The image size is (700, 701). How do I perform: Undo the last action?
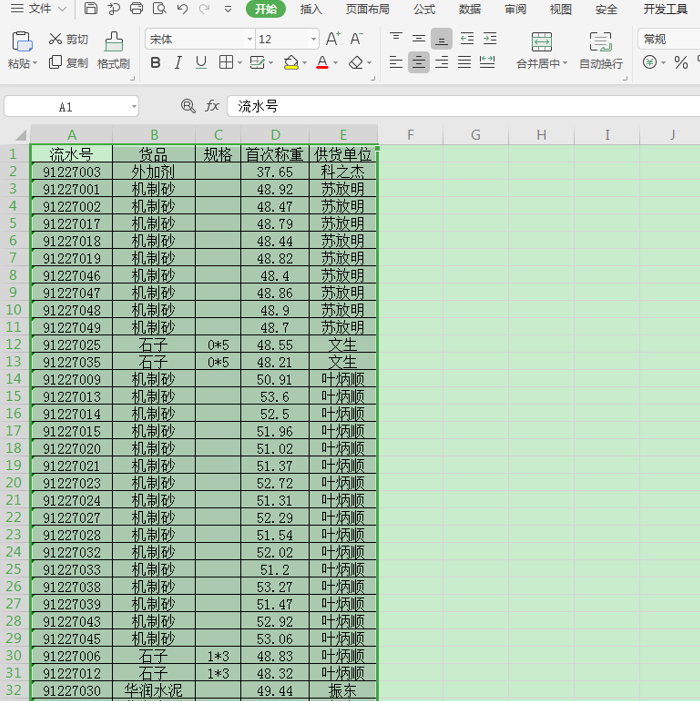182,8
